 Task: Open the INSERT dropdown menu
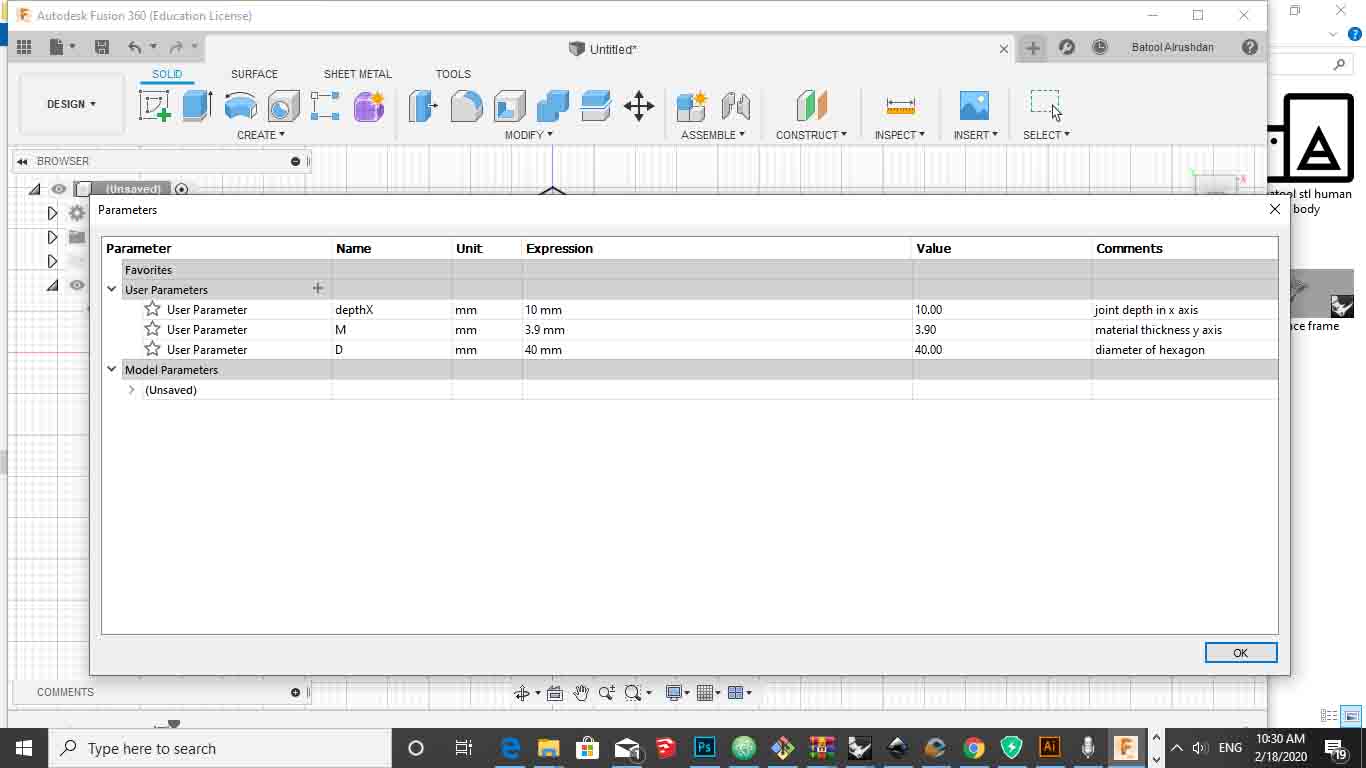(x=976, y=135)
